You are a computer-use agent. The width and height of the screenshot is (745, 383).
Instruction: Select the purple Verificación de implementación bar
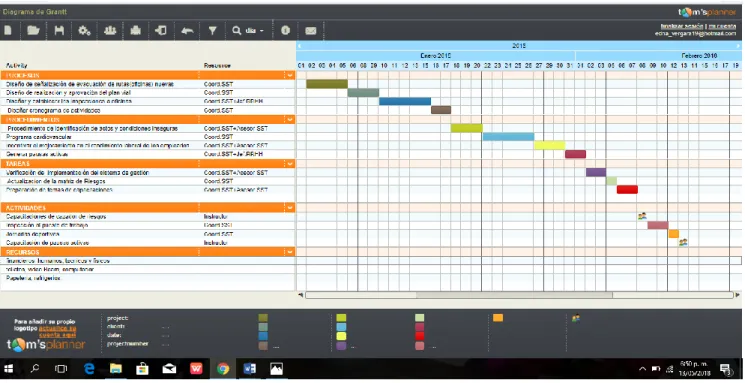pyautogui.click(x=596, y=172)
